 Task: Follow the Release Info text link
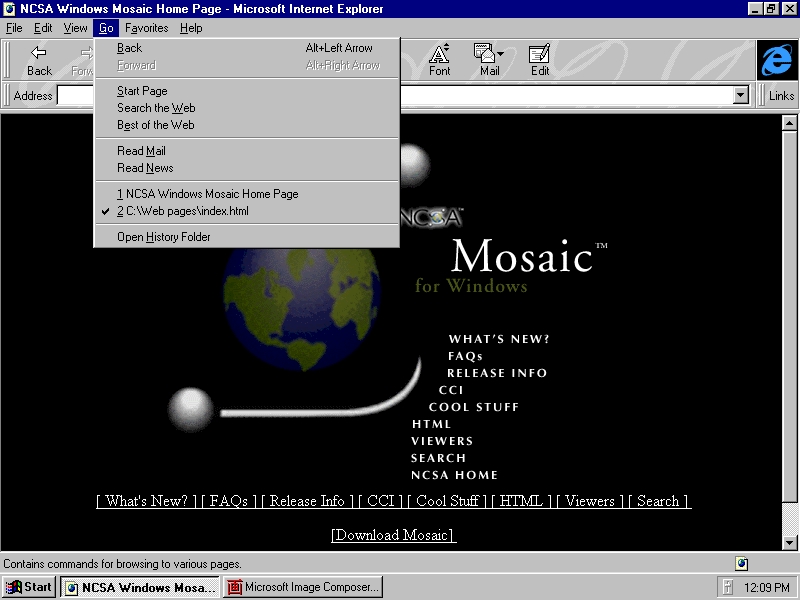click(x=307, y=501)
